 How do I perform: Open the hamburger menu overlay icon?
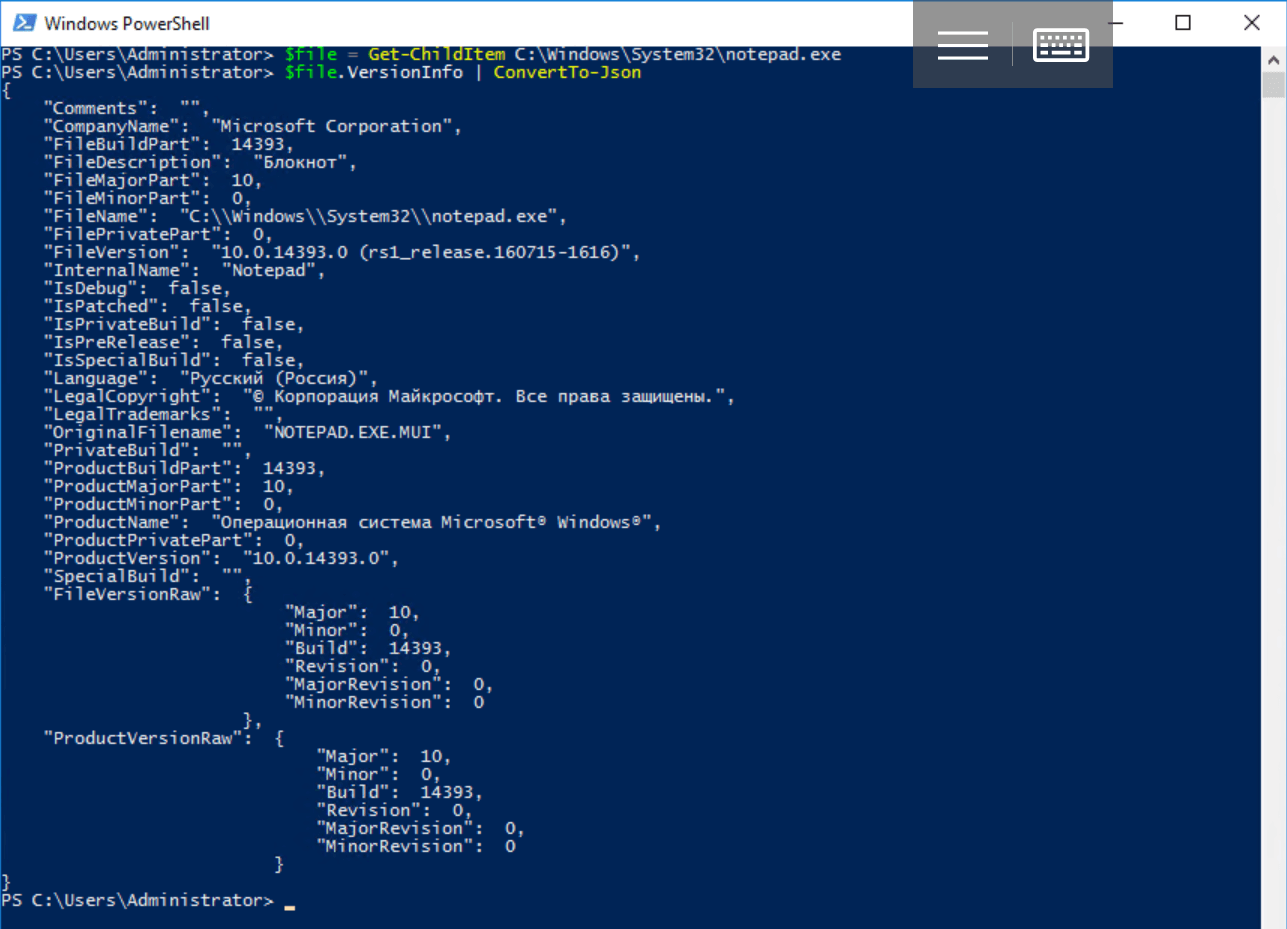[x=962, y=45]
